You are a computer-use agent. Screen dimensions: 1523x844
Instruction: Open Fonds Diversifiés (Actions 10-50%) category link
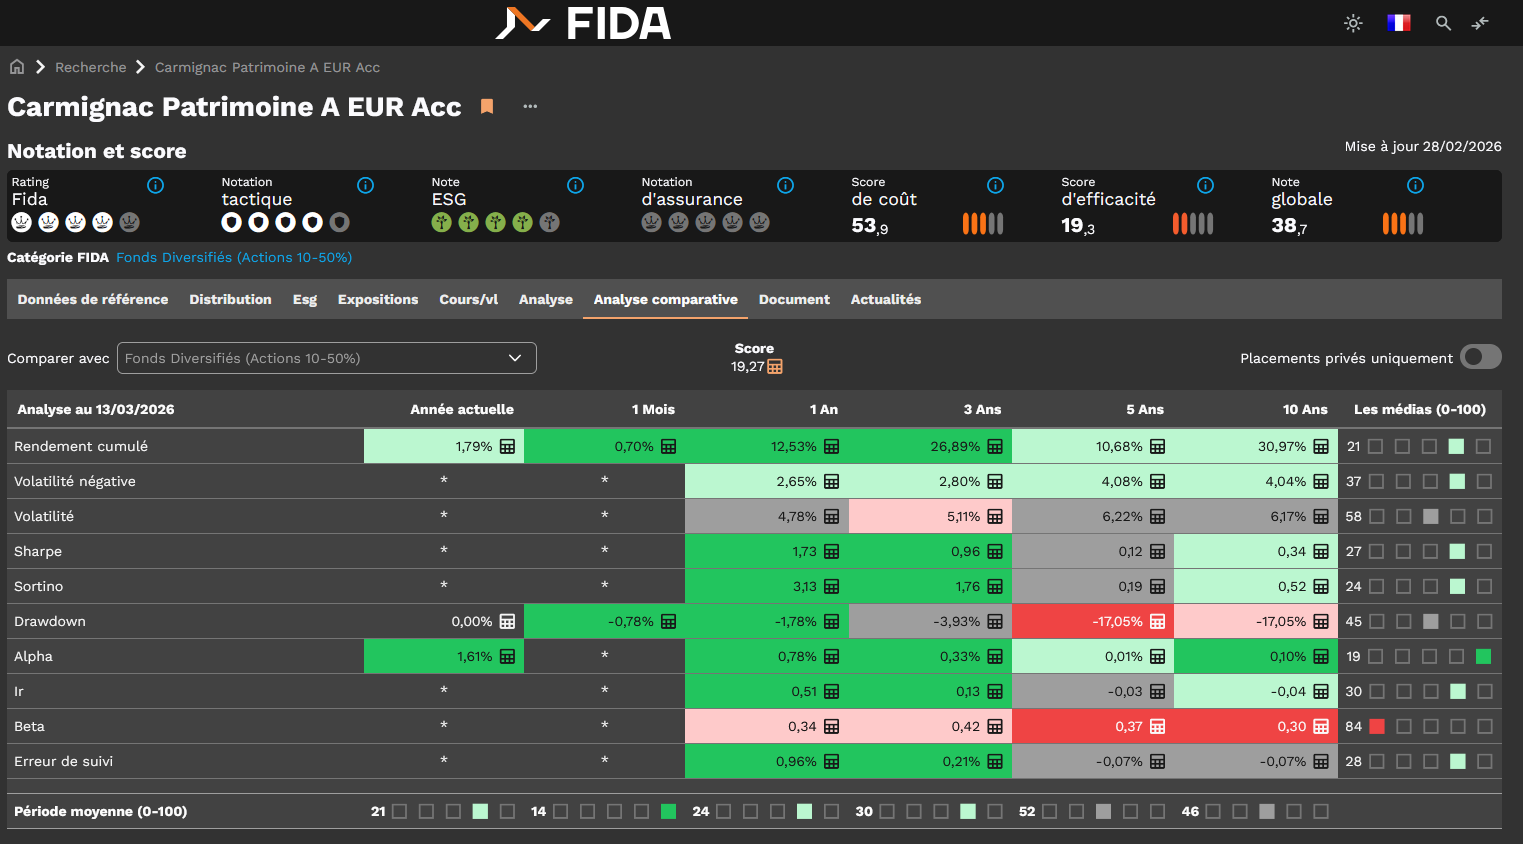click(234, 257)
